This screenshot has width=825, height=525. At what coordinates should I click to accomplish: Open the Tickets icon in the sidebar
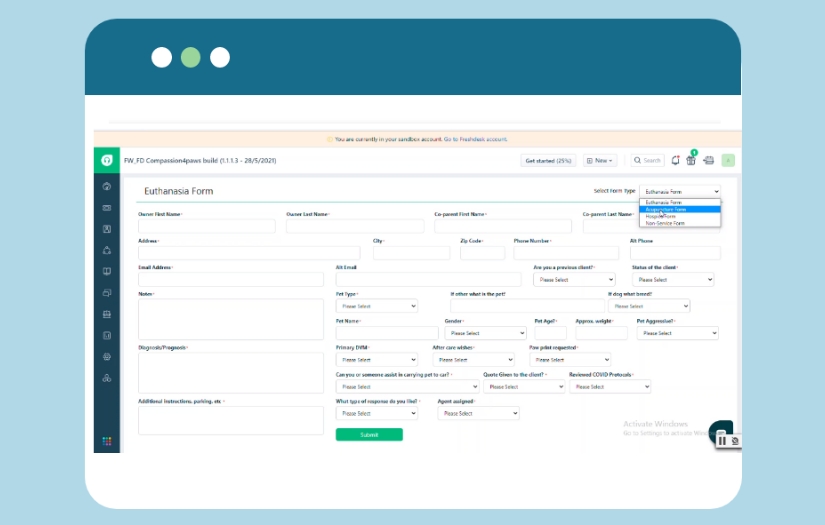click(x=107, y=207)
